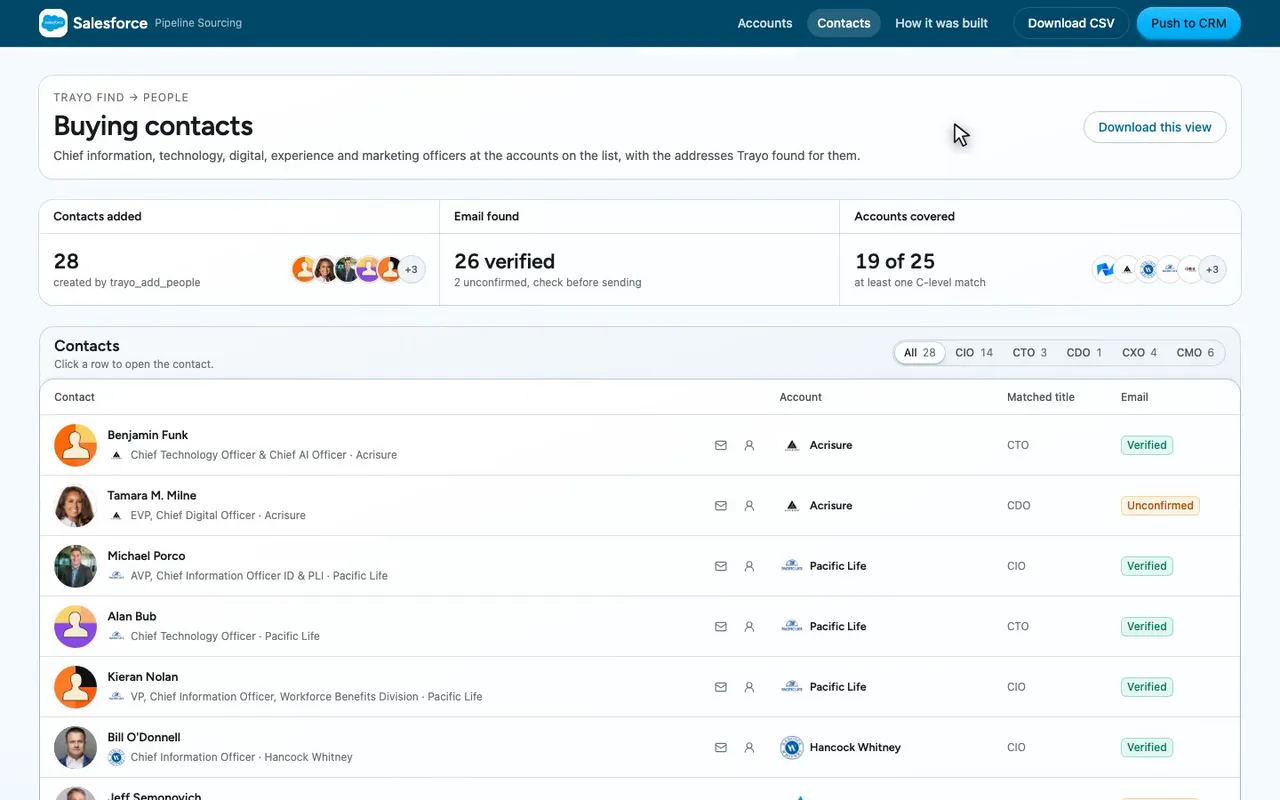This screenshot has height=800, width=1280.
Task: Click the Matched title column header
Action: click(x=1041, y=397)
